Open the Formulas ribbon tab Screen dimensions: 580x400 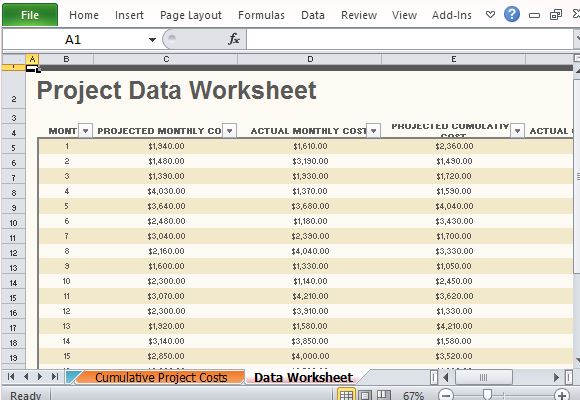261,15
